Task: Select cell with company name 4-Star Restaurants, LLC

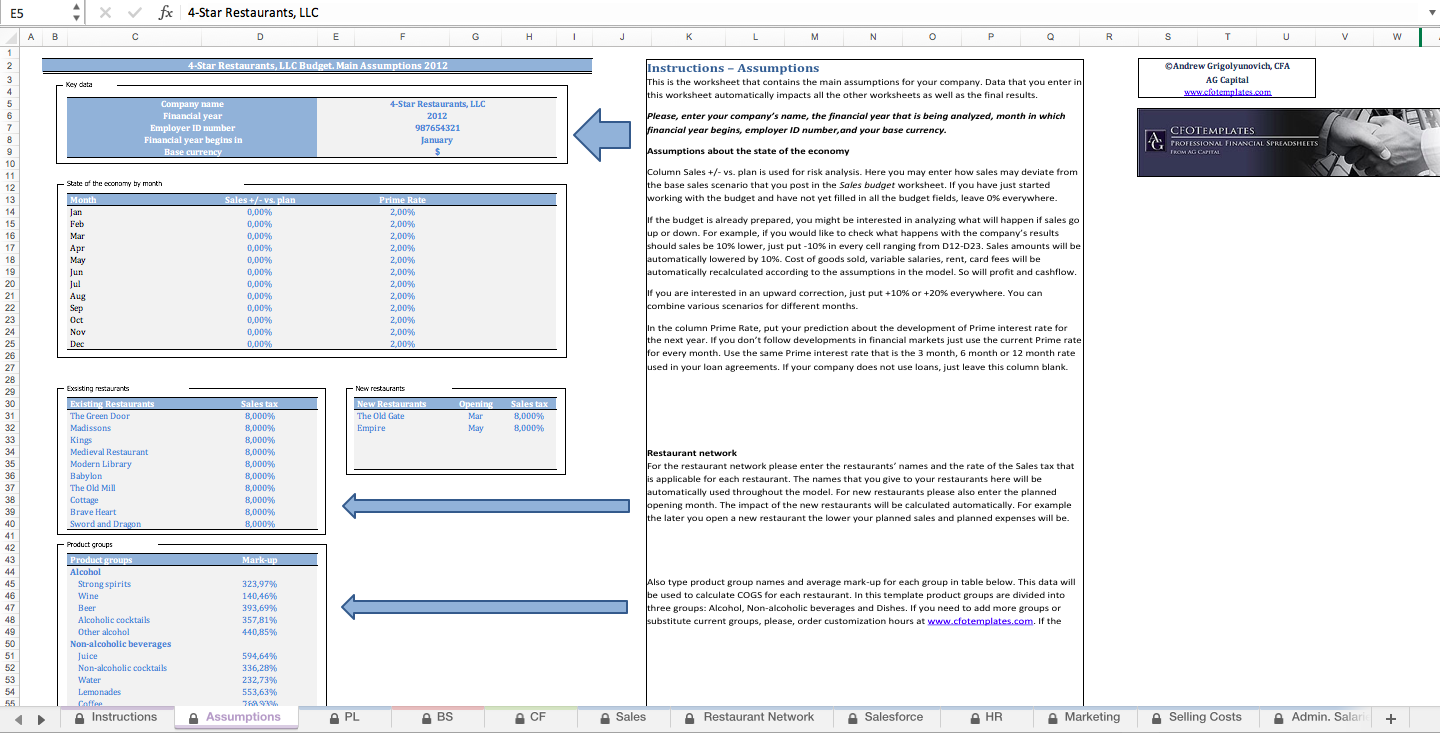Action: point(437,104)
